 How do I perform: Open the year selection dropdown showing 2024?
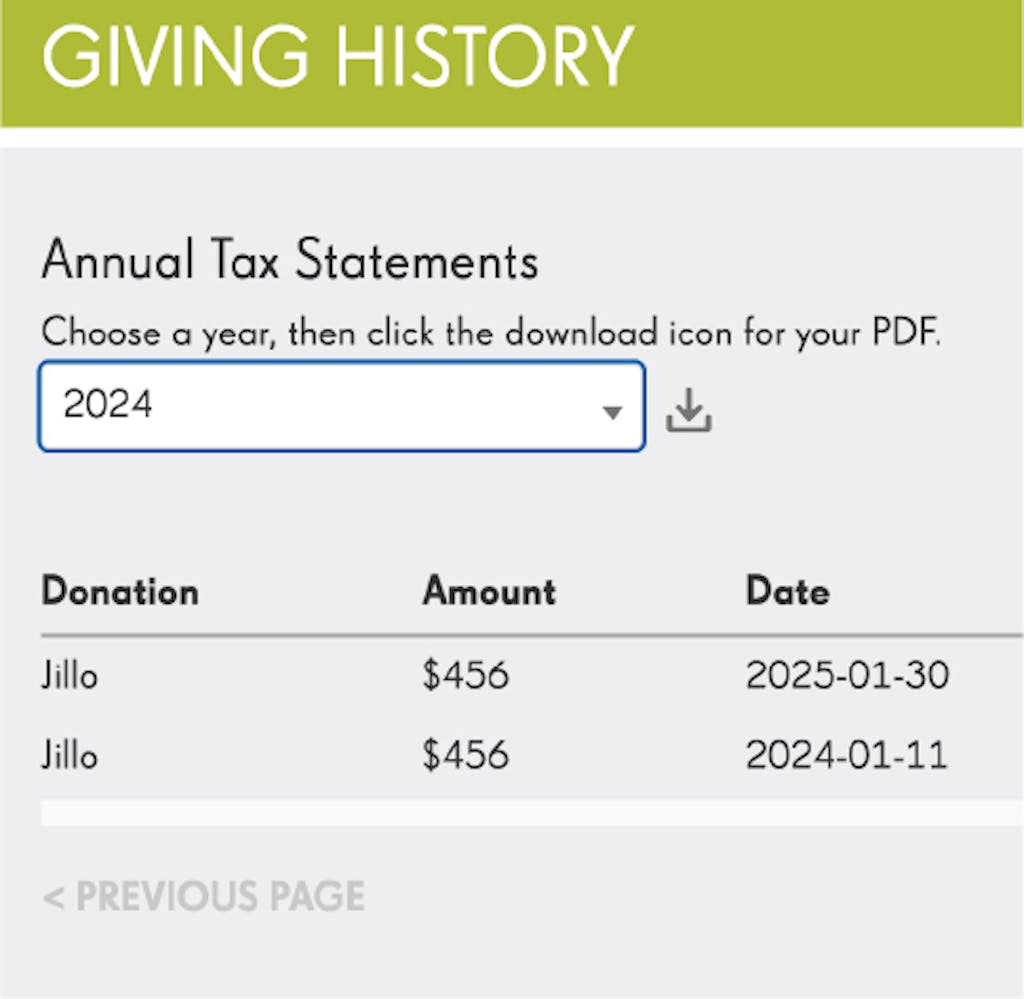click(x=340, y=406)
